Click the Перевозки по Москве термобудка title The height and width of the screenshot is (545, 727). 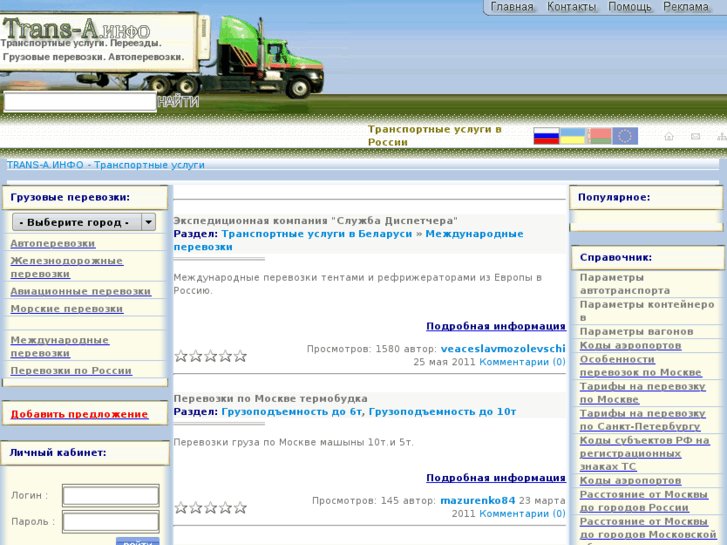pos(271,399)
